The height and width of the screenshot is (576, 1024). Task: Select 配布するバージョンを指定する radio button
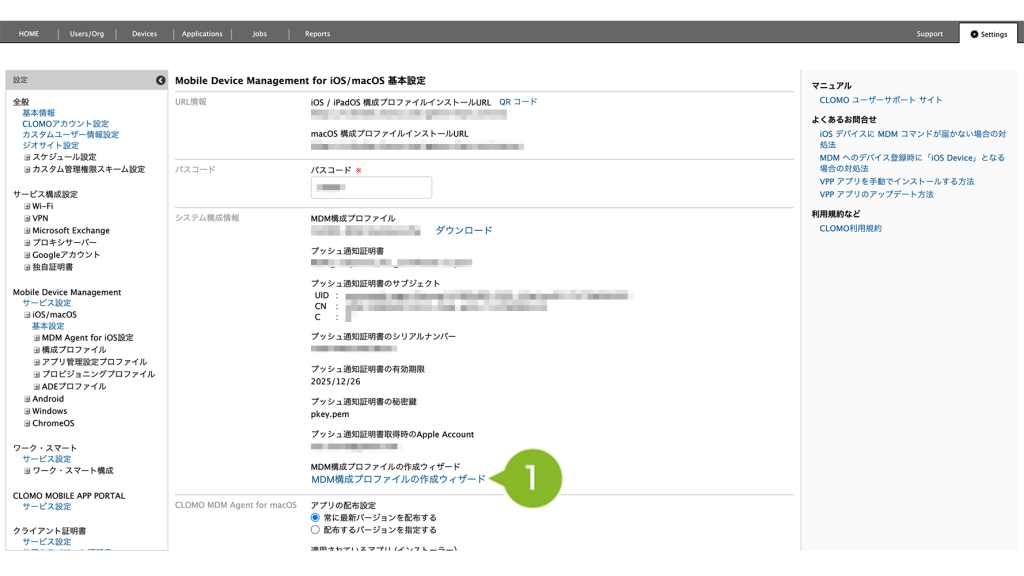[x=316, y=530]
